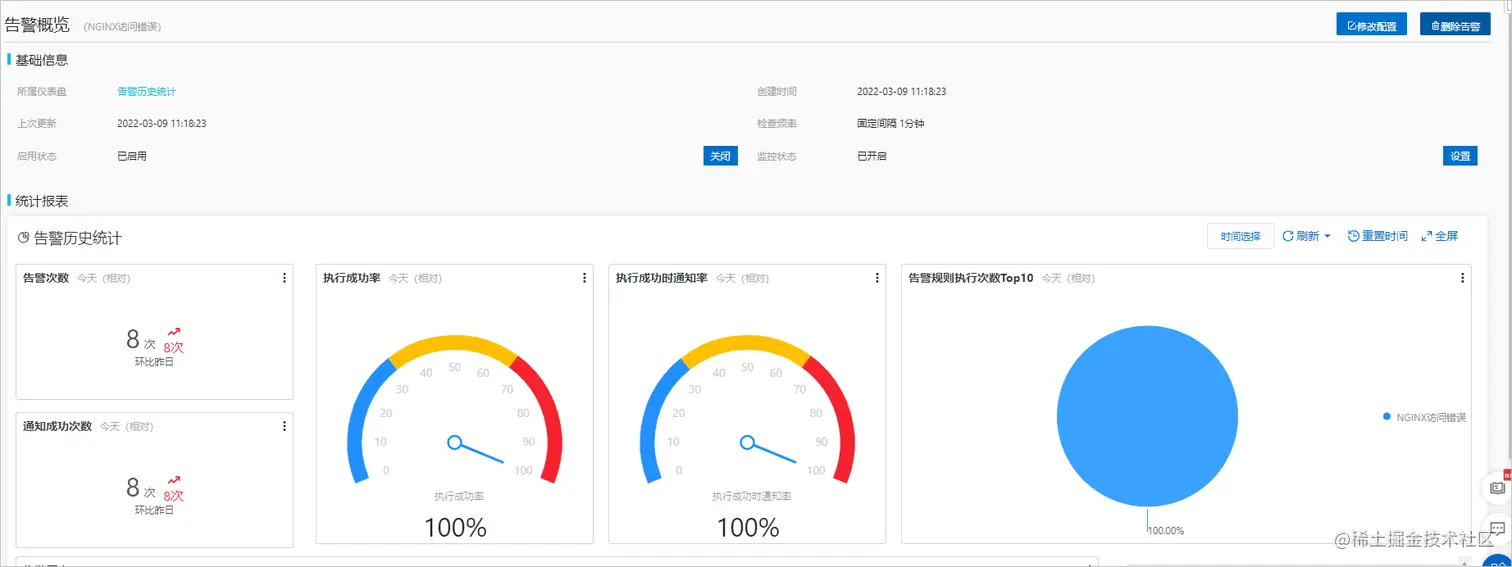Open the 通知成功次数 card menu dots
Screen dimensions: 1512x567
pyautogui.click(x=284, y=426)
